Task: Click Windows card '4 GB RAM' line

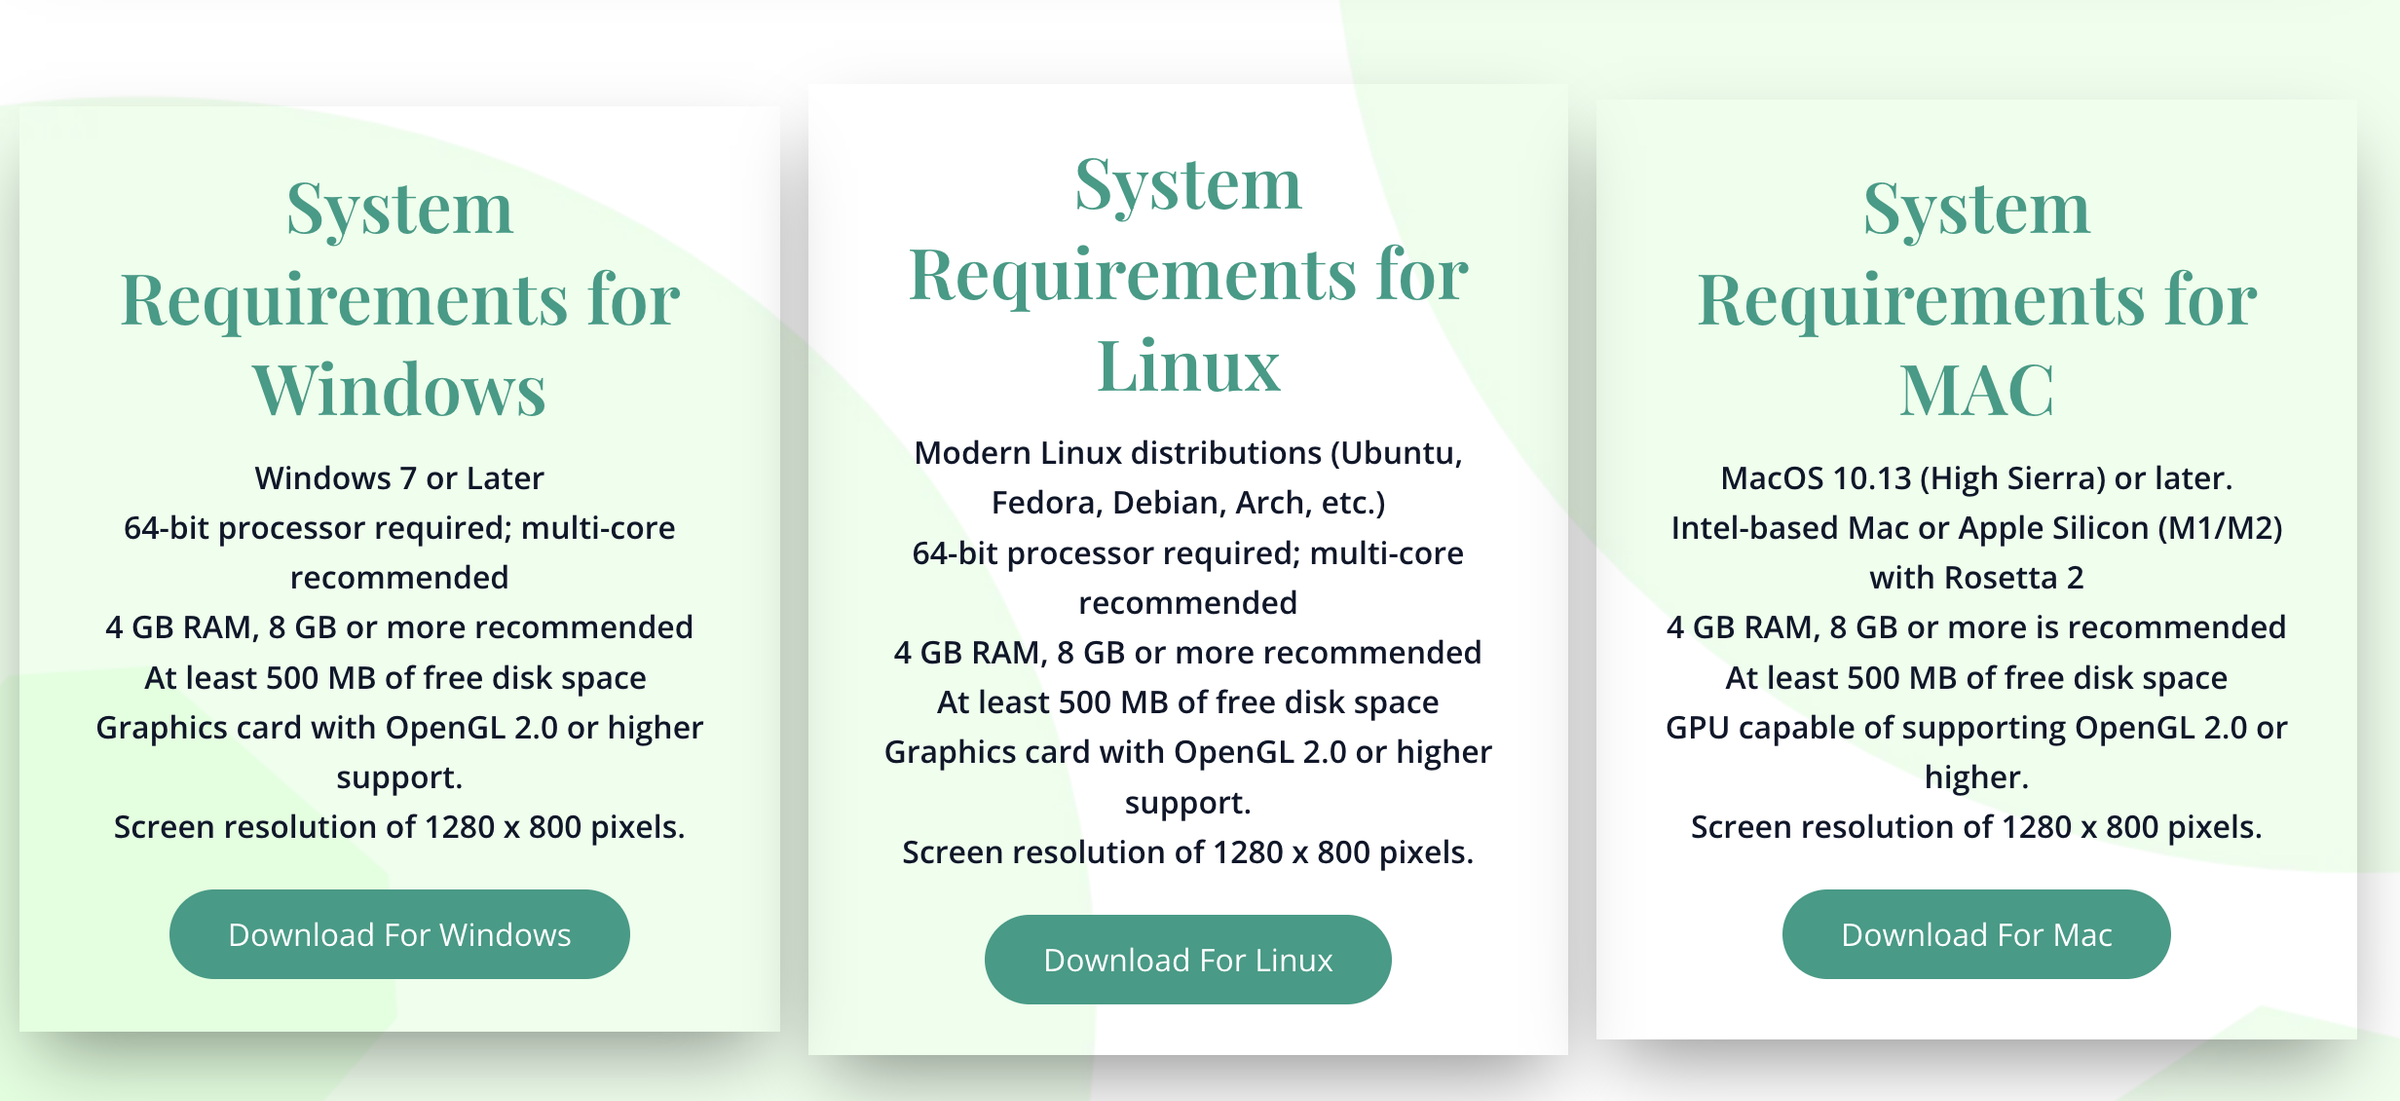Action: click(399, 627)
